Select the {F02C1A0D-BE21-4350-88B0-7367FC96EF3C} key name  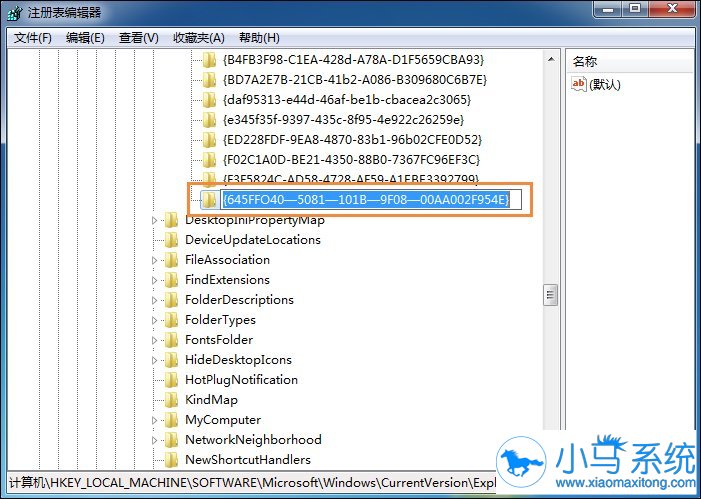351,160
